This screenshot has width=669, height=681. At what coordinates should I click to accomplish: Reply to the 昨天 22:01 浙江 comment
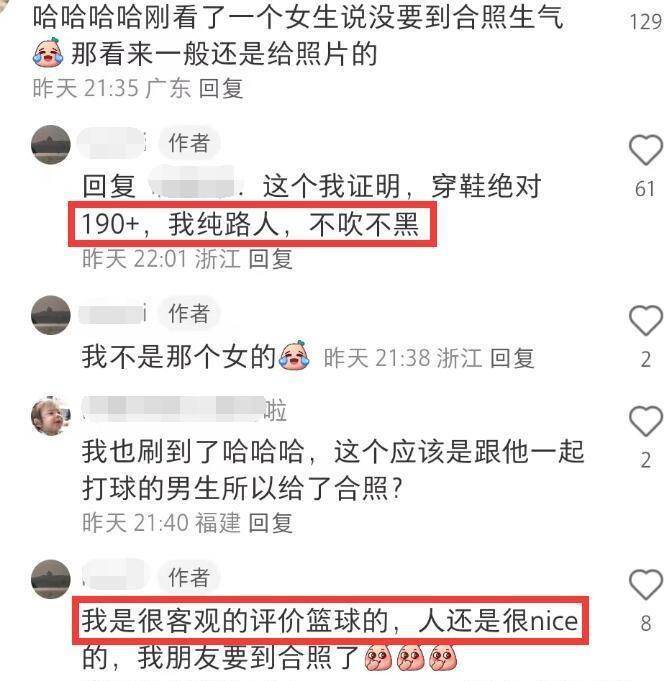[270, 259]
